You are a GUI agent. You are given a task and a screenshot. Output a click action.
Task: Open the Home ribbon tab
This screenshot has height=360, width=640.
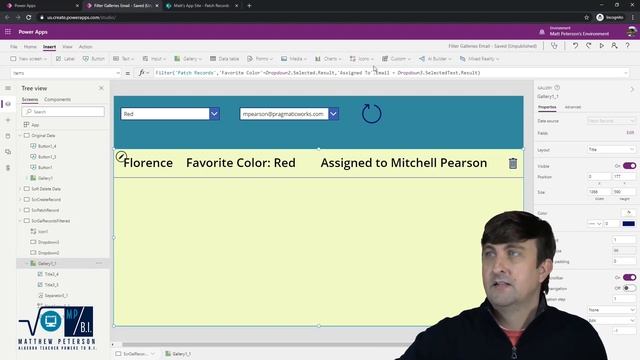click(30, 47)
